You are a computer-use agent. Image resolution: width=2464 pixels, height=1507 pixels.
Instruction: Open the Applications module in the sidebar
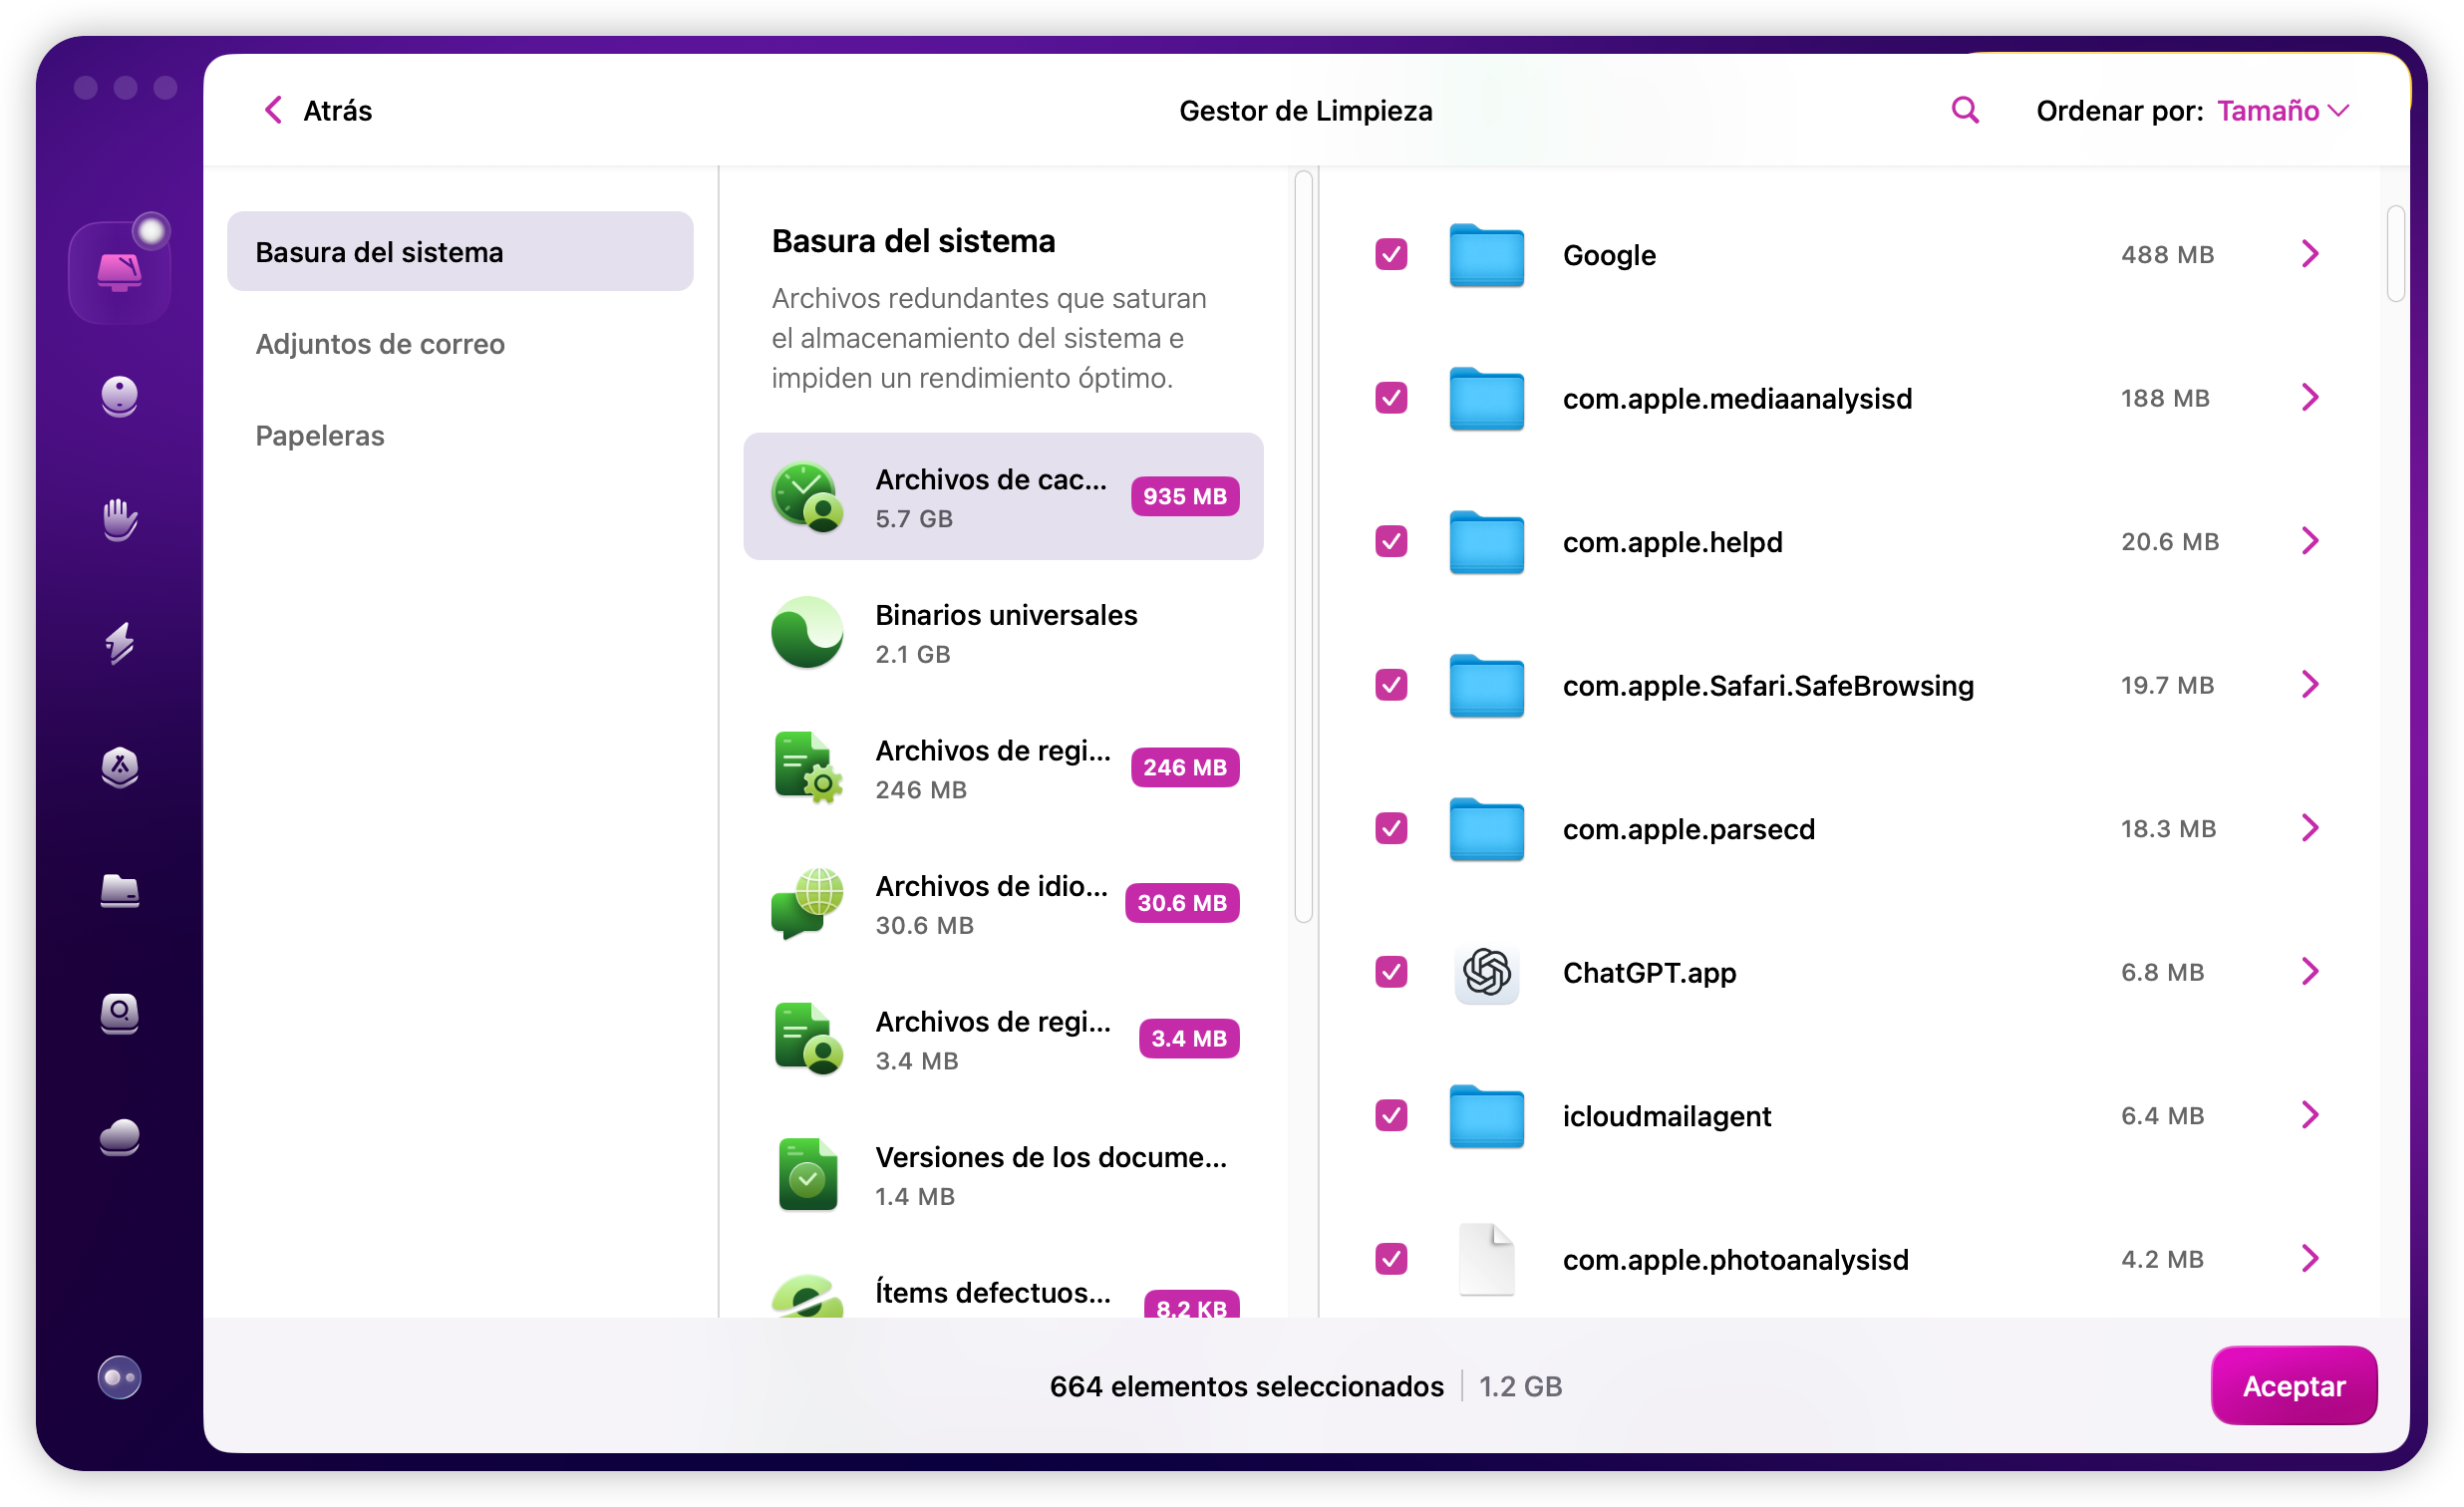pos(119,767)
